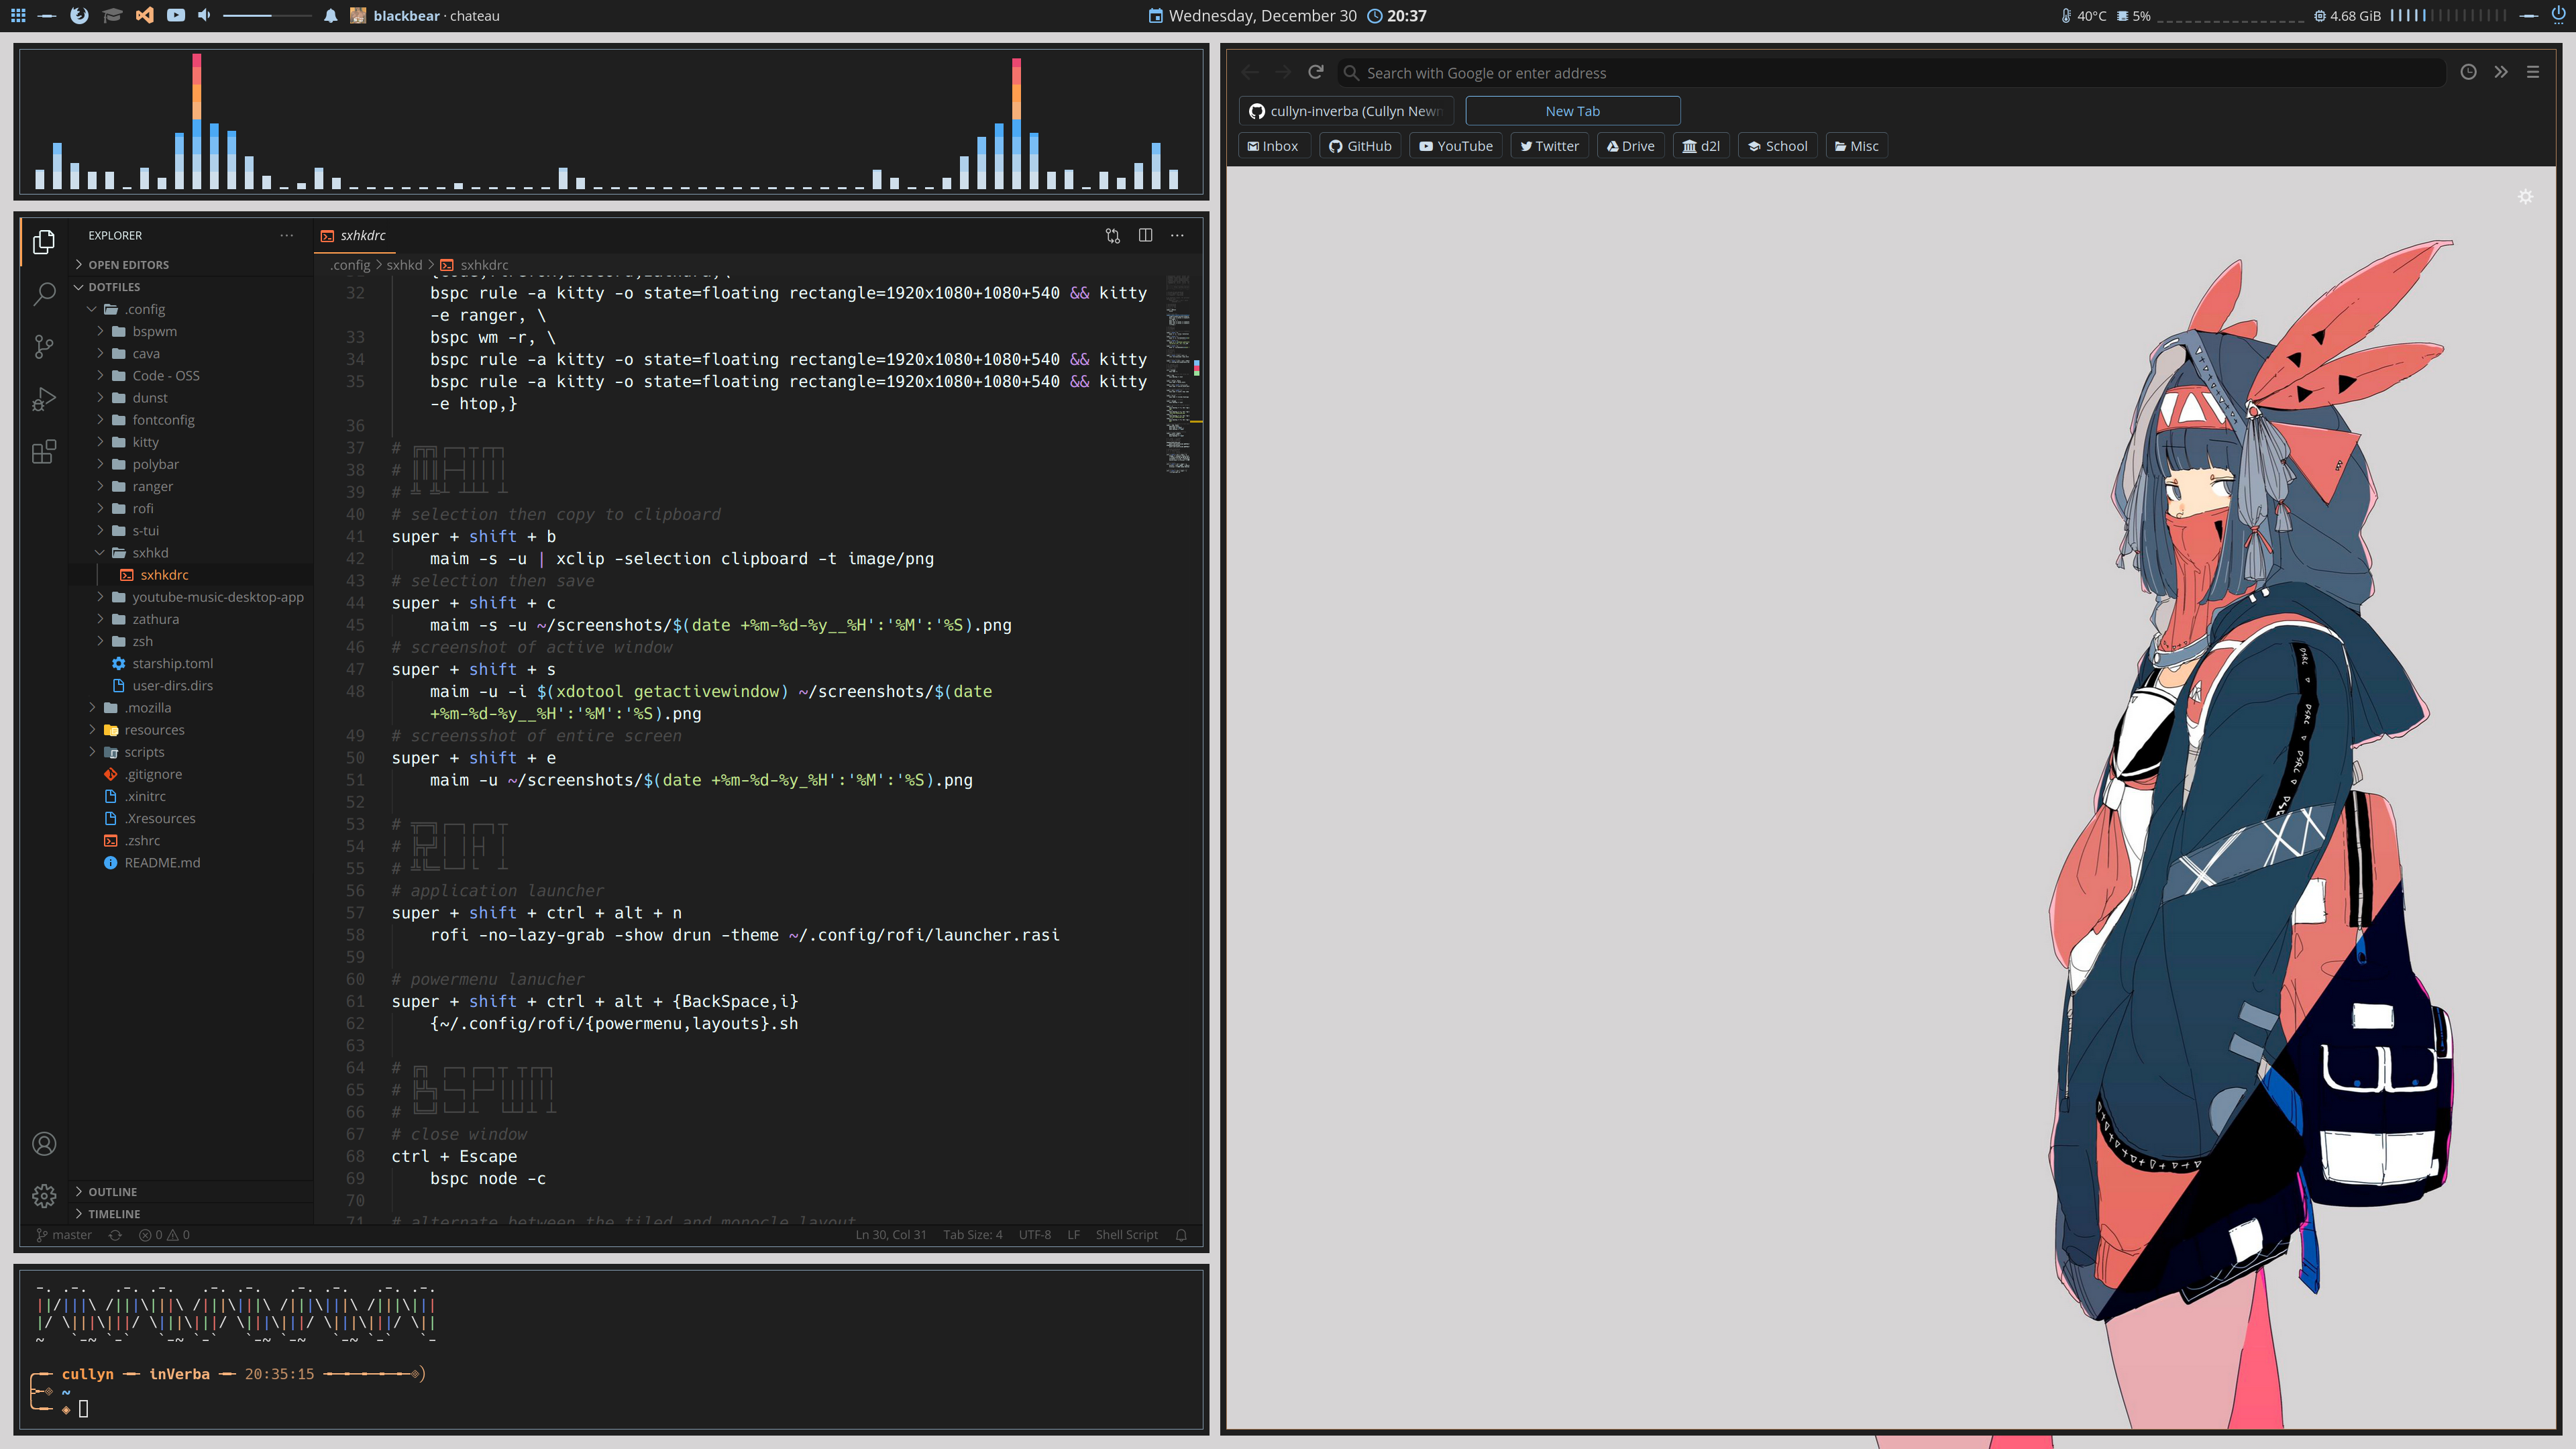Click the volume speaker icon in top bar
This screenshot has height=1449, width=2576.
pyautogui.click(x=204, y=15)
